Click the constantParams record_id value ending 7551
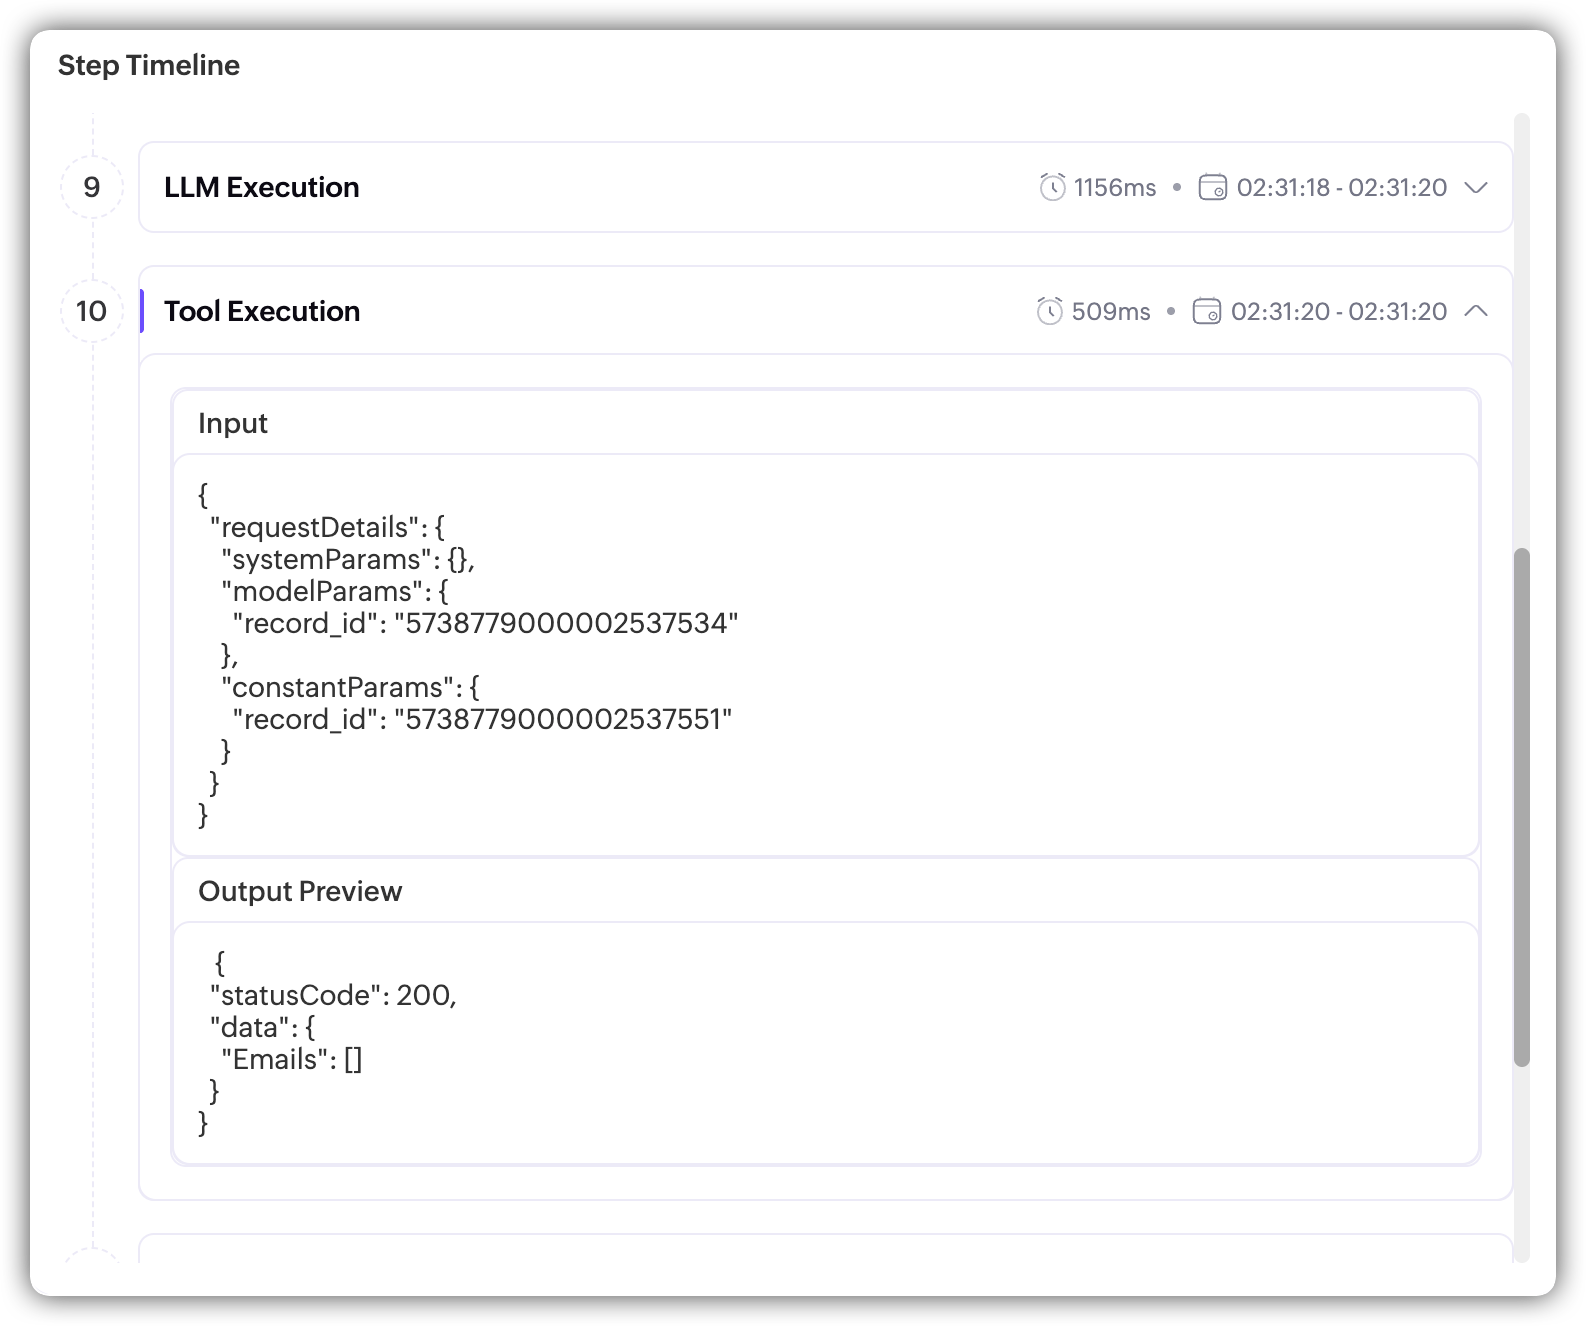This screenshot has height=1326, width=1586. tap(563, 719)
